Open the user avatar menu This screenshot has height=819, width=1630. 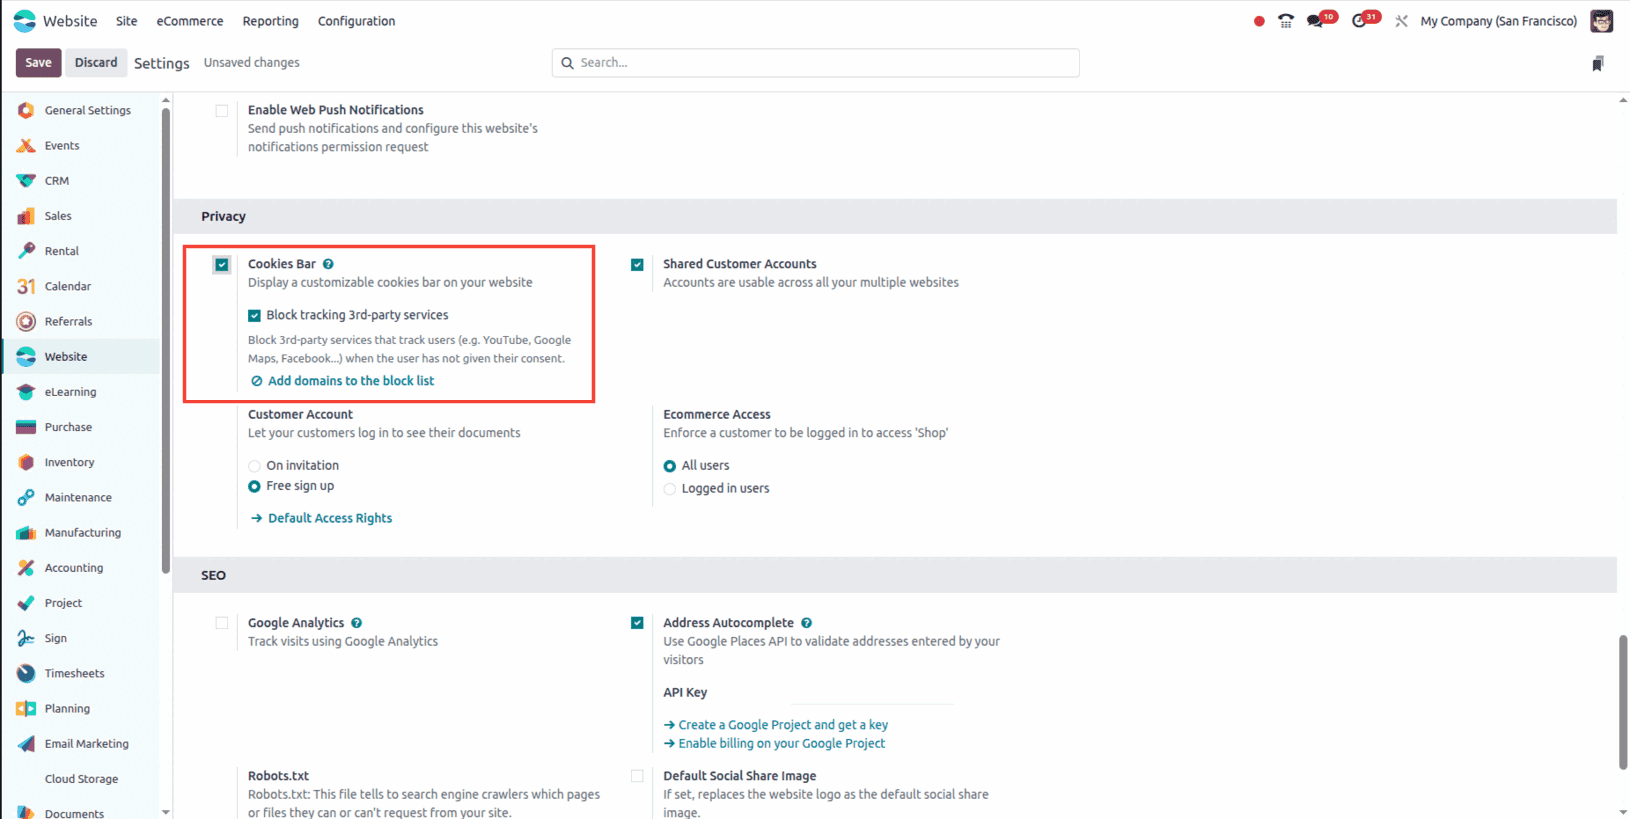[x=1602, y=21]
